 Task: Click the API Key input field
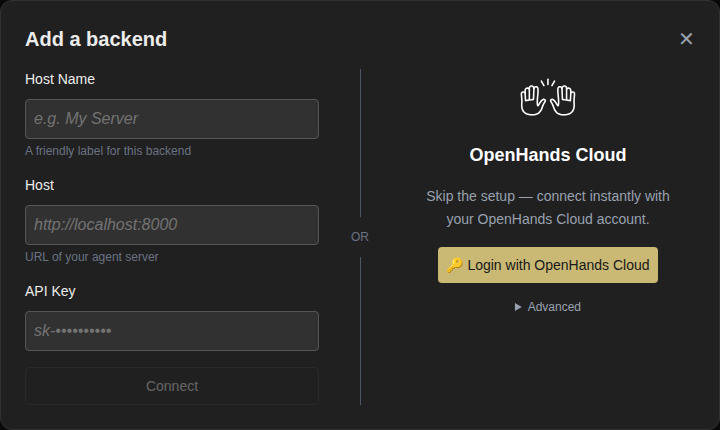[x=172, y=331]
